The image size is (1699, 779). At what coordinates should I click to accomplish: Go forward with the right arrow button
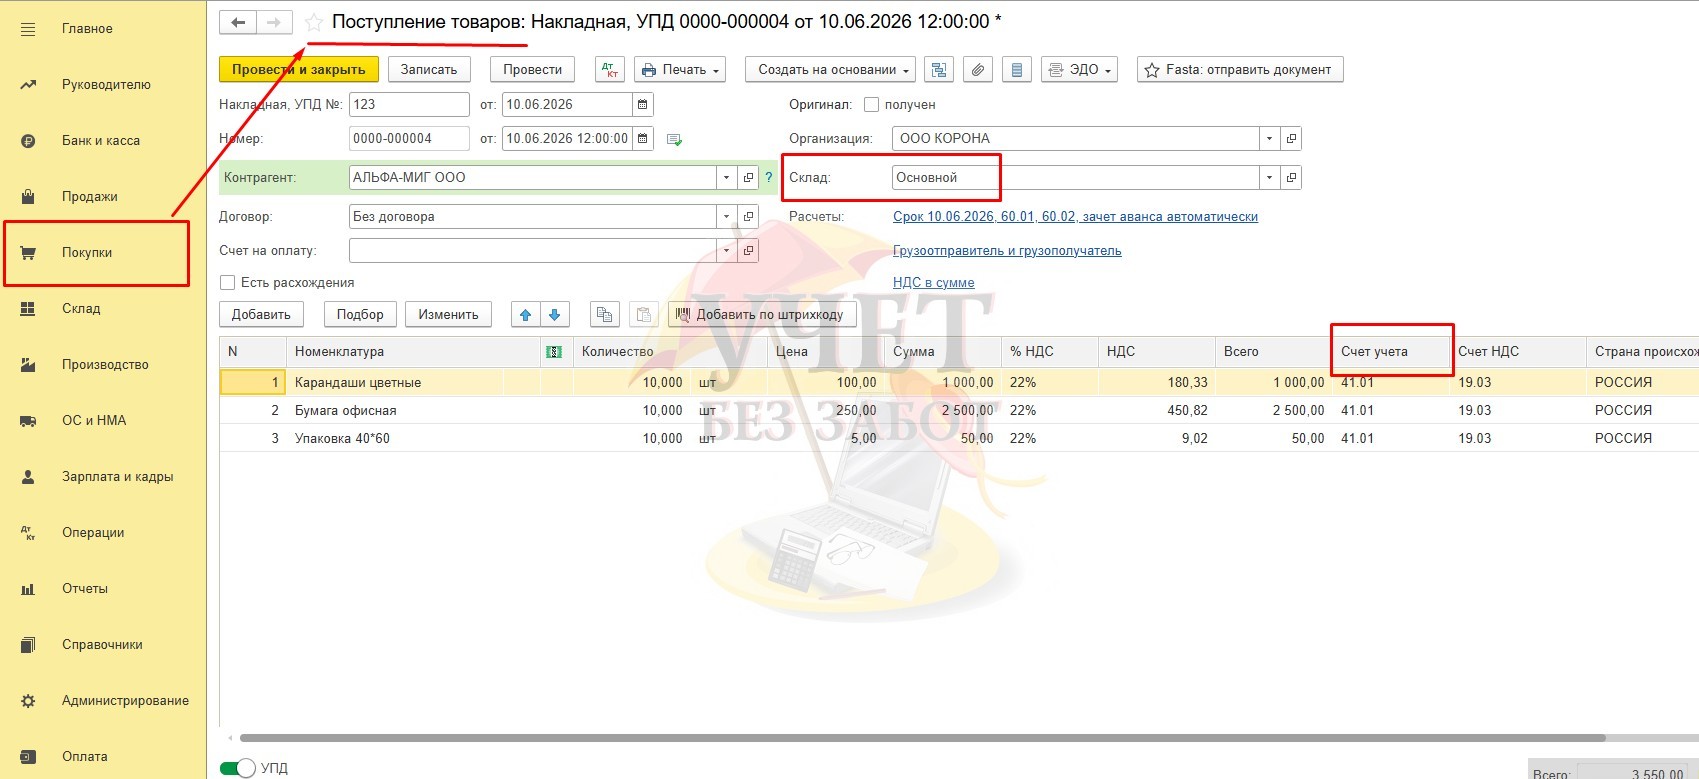[274, 22]
